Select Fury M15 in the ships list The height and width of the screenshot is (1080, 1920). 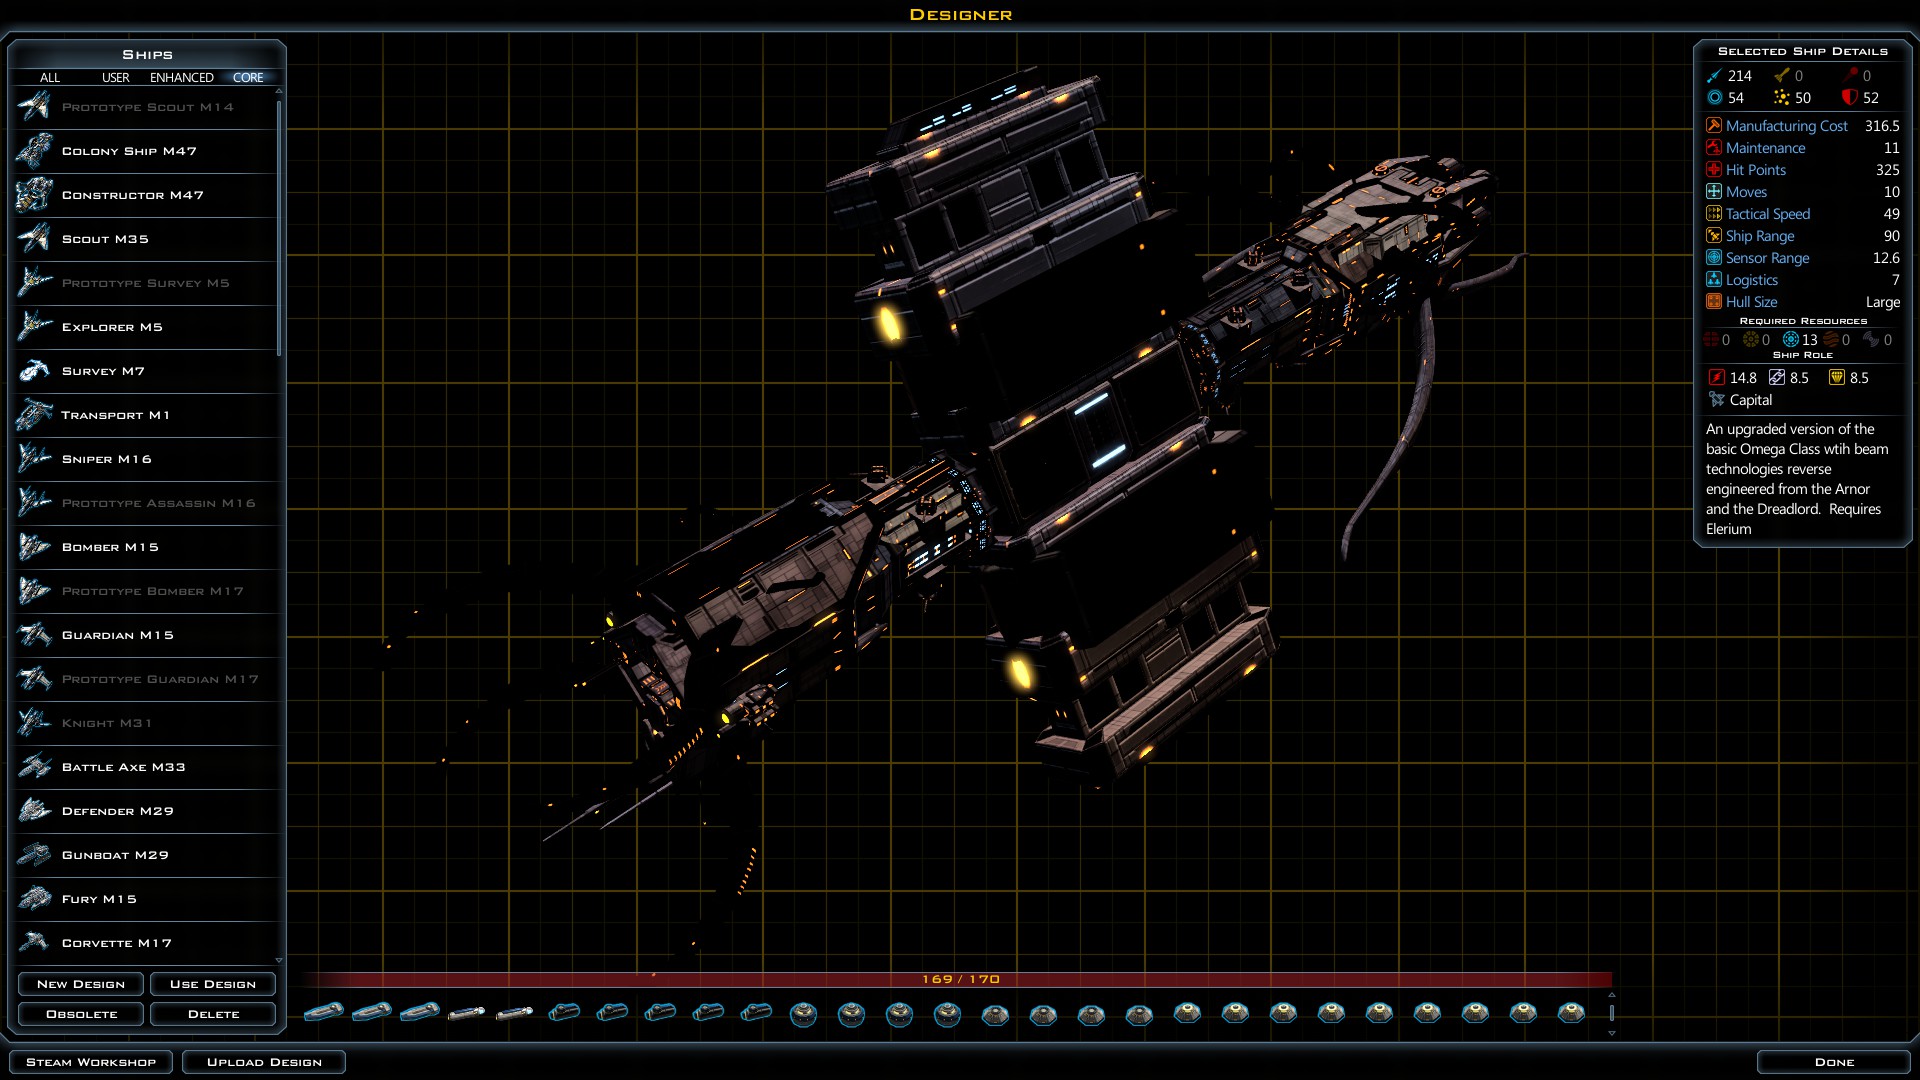click(146, 899)
